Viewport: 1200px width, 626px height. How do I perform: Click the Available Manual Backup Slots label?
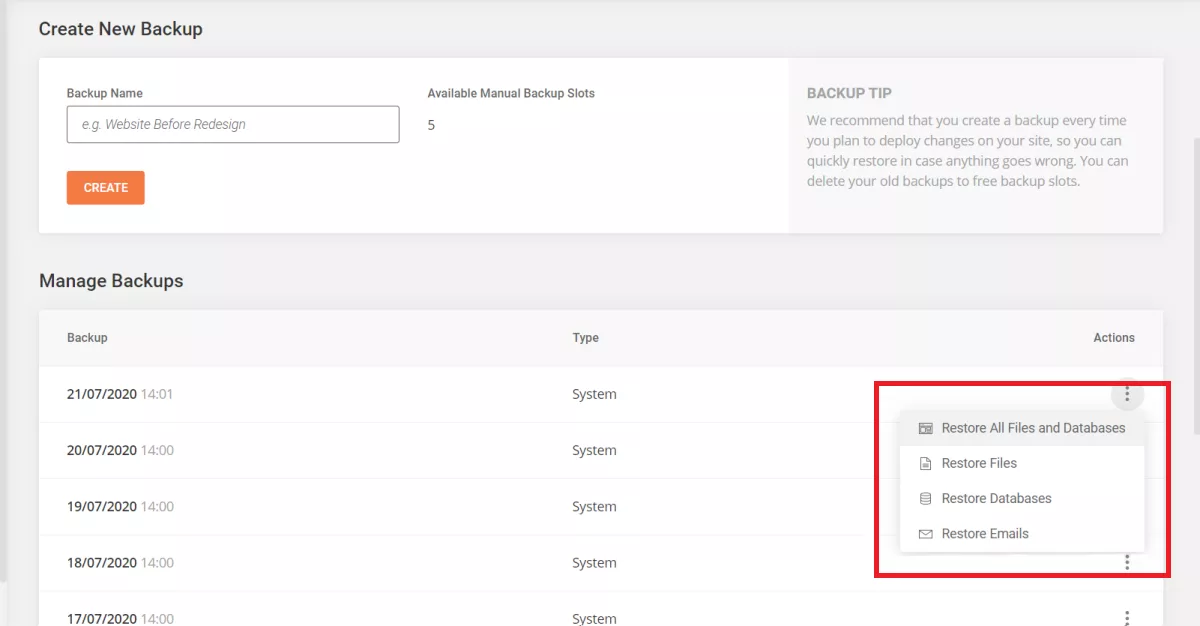(511, 93)
